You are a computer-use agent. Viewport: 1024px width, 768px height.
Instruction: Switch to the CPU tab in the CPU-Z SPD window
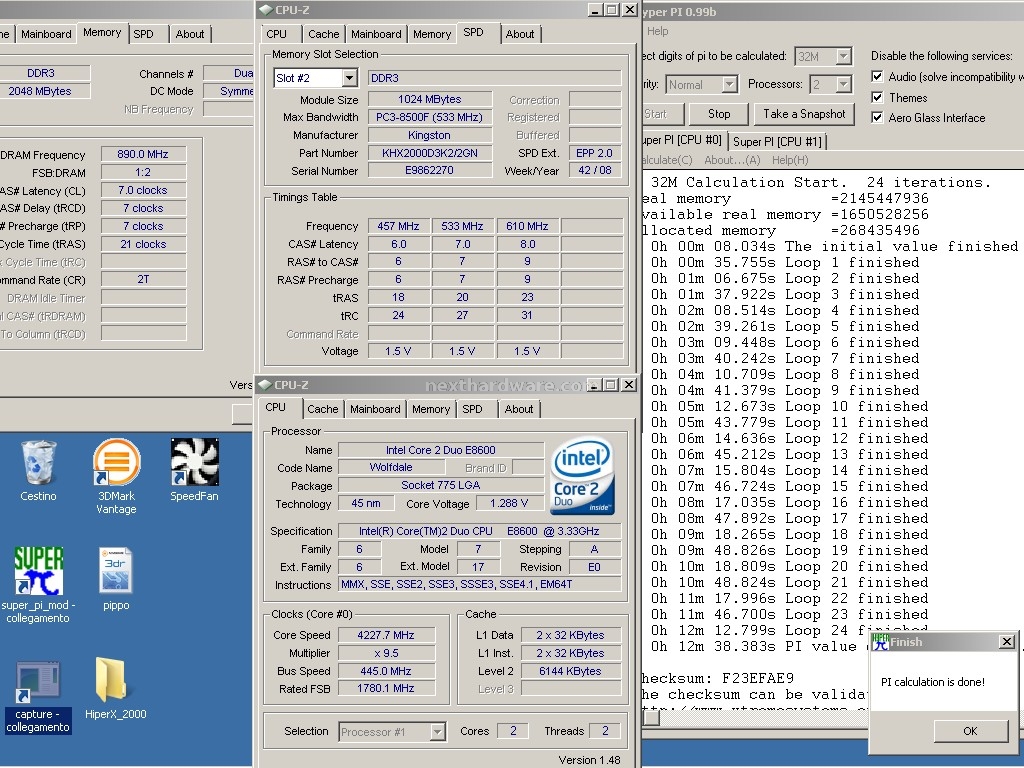coord(276,34)
